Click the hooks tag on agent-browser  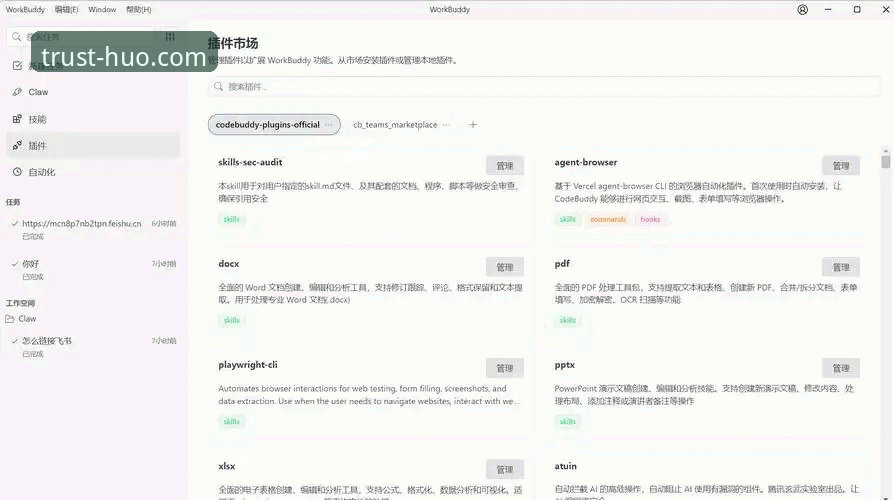click(650, 219)
